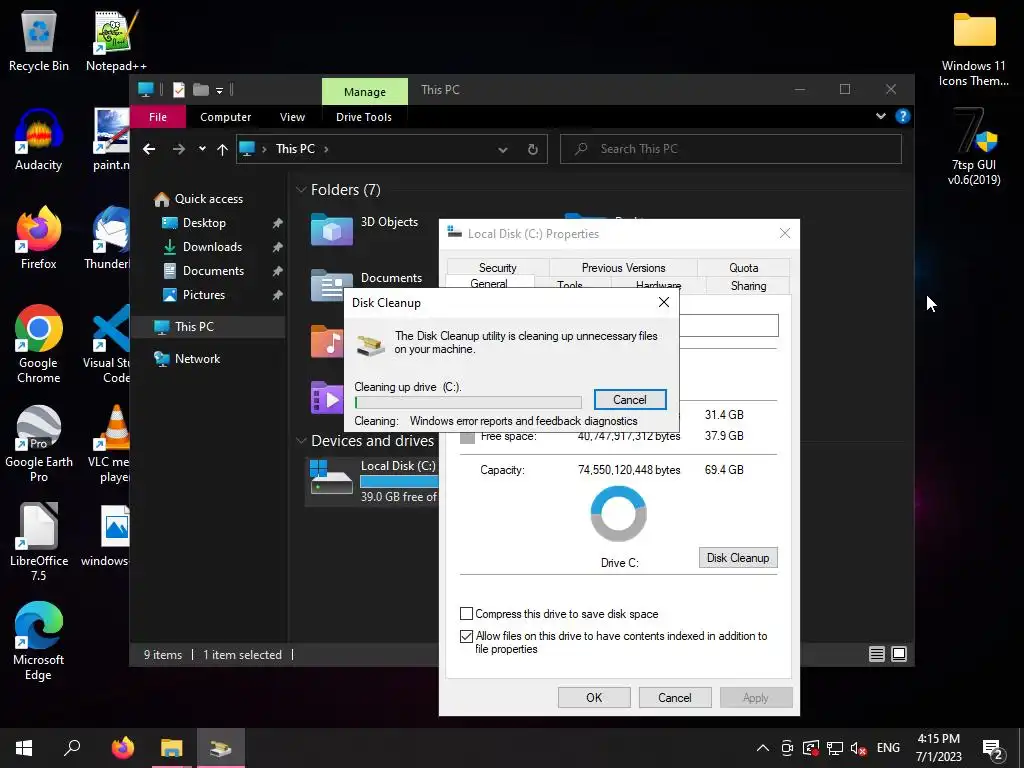Viewport: 1024px width, 768px height.
Task: Open the 3D Objects folder
Action: coord(364,229)
